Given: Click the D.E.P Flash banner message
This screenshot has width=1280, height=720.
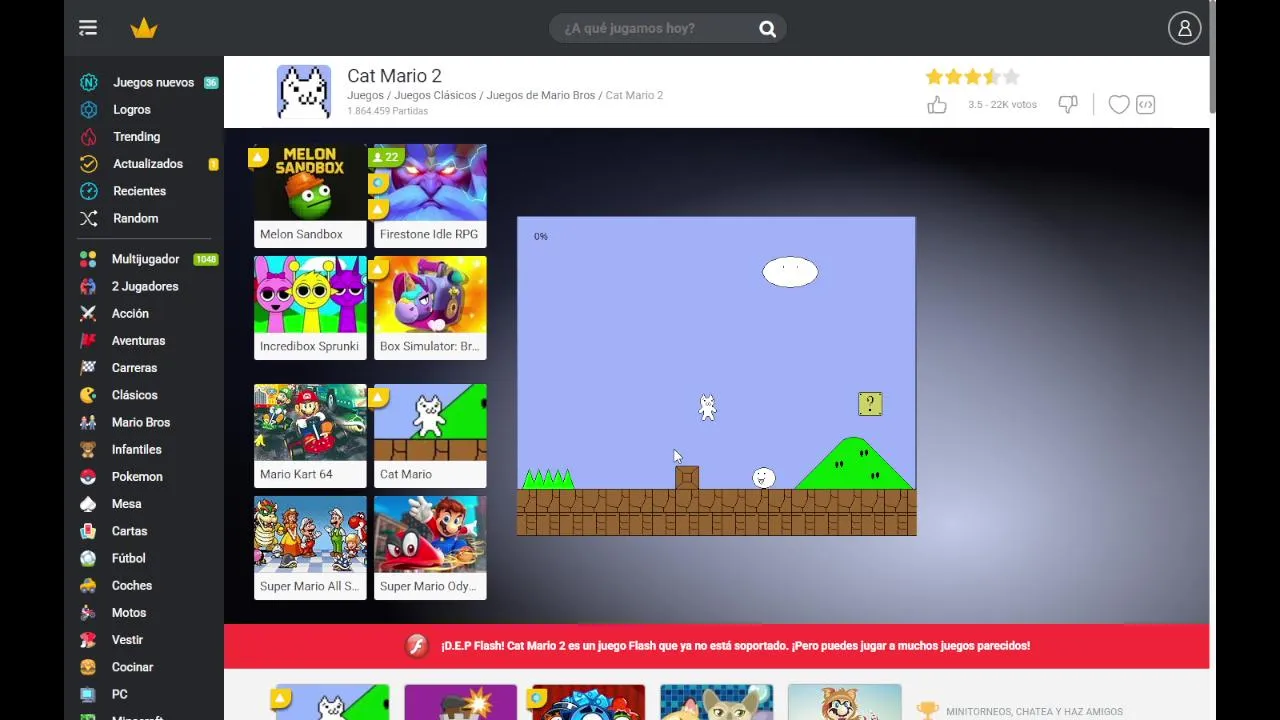Looking at the screenshot, I should (x=735, y=646).
